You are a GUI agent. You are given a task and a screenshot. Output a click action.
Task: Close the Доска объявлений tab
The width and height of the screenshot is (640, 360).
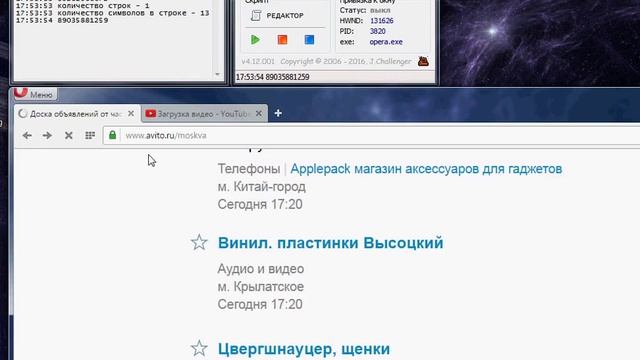(x=131, y=113)
